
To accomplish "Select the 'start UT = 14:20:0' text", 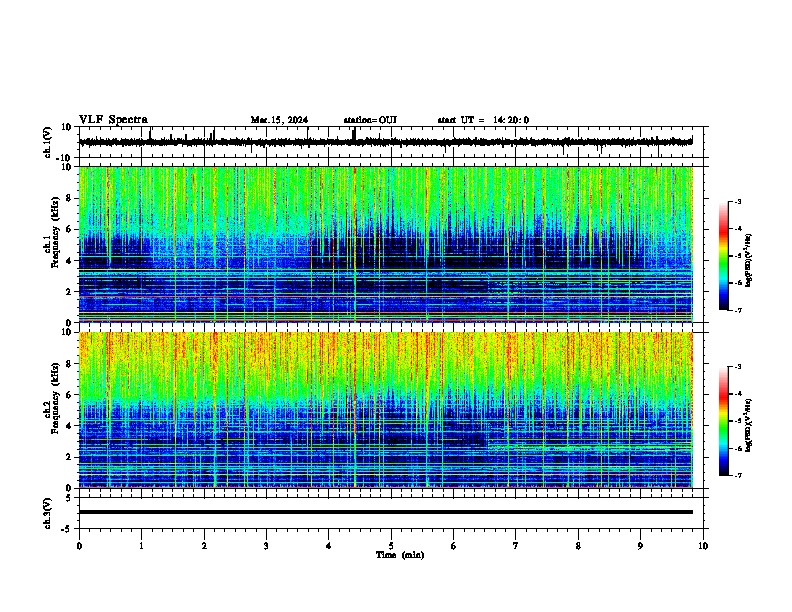I will click(x=483, y=120).
